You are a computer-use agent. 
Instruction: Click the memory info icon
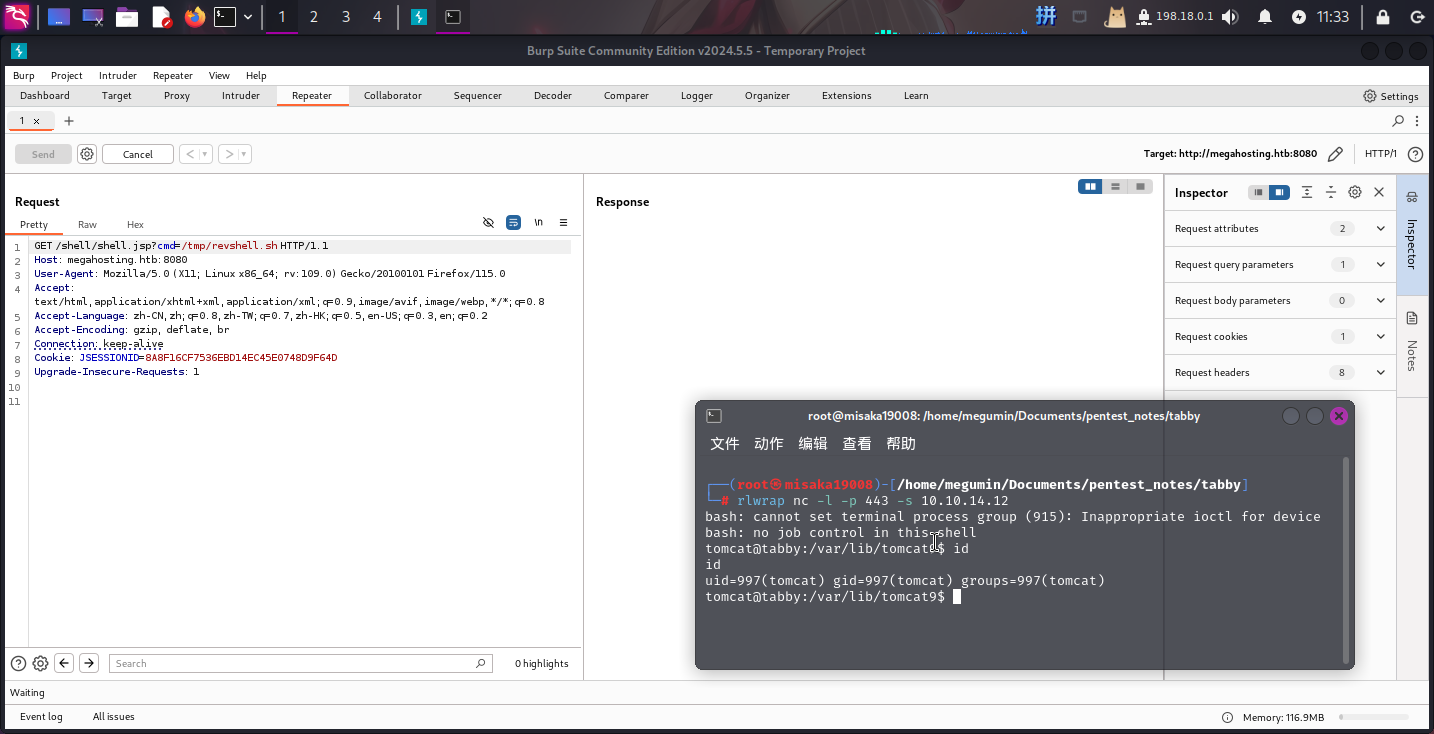tap(1227, 718)
